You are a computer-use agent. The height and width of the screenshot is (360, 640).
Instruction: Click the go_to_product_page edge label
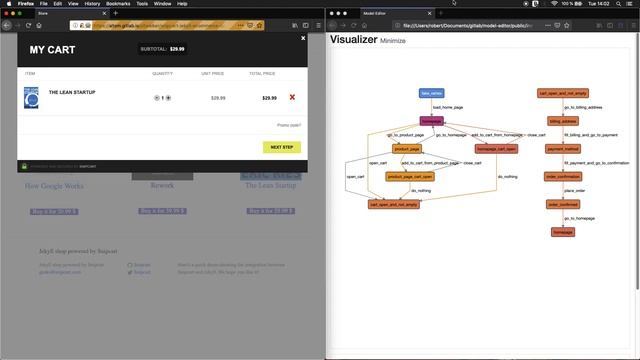pos(405,135)
